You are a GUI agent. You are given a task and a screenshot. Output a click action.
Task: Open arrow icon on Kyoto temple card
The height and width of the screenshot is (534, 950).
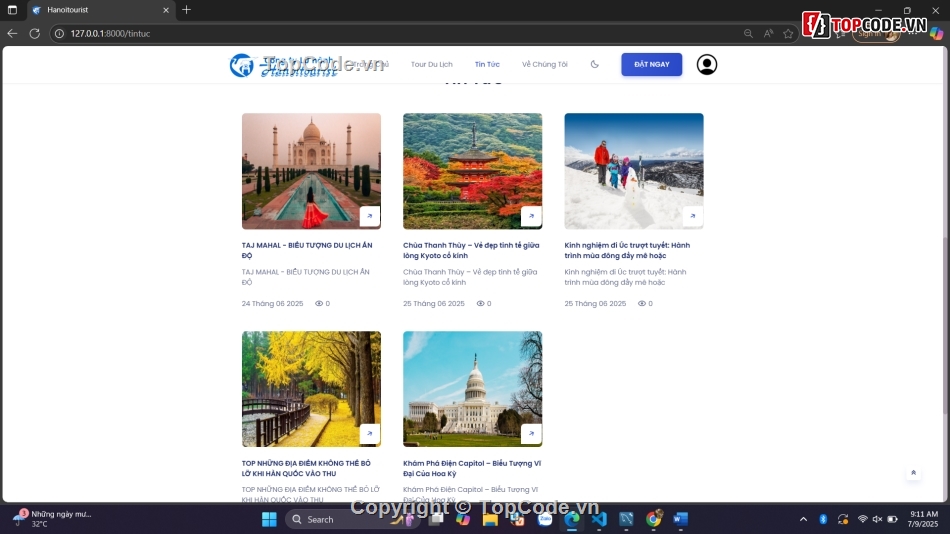tap(531, 216)
